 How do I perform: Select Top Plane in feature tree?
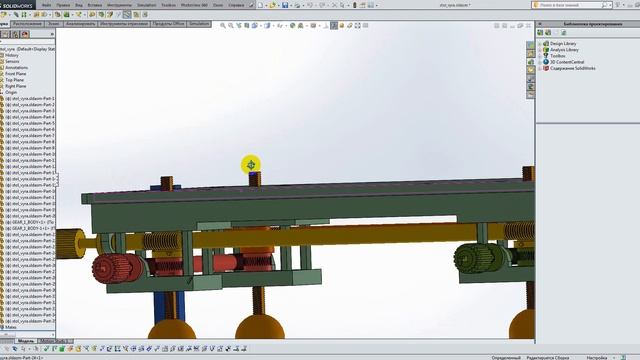pos(14,80)
